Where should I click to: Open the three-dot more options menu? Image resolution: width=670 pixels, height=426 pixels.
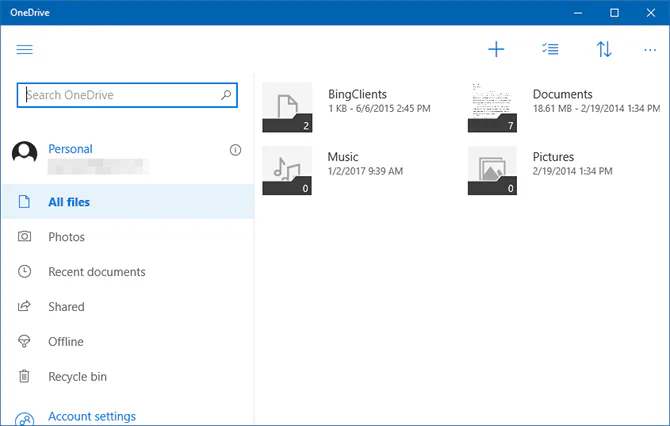(650, 50)
